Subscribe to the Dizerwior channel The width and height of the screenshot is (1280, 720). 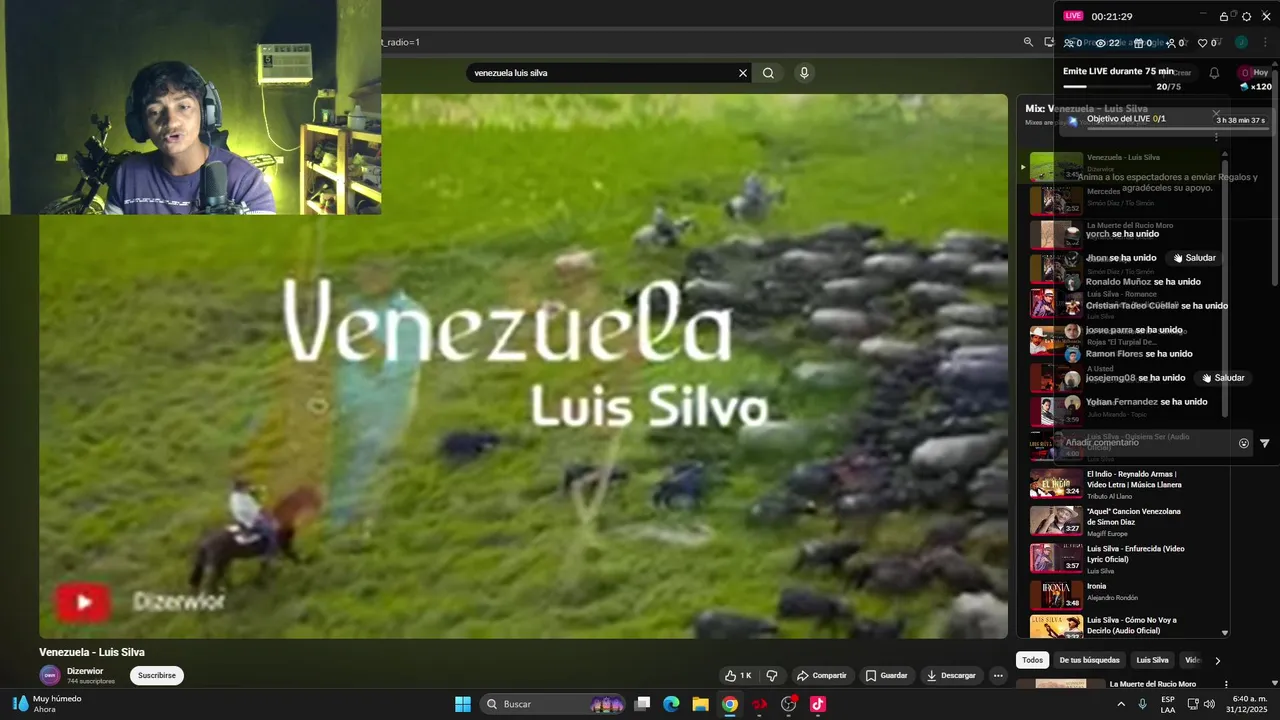coord(157,675)
